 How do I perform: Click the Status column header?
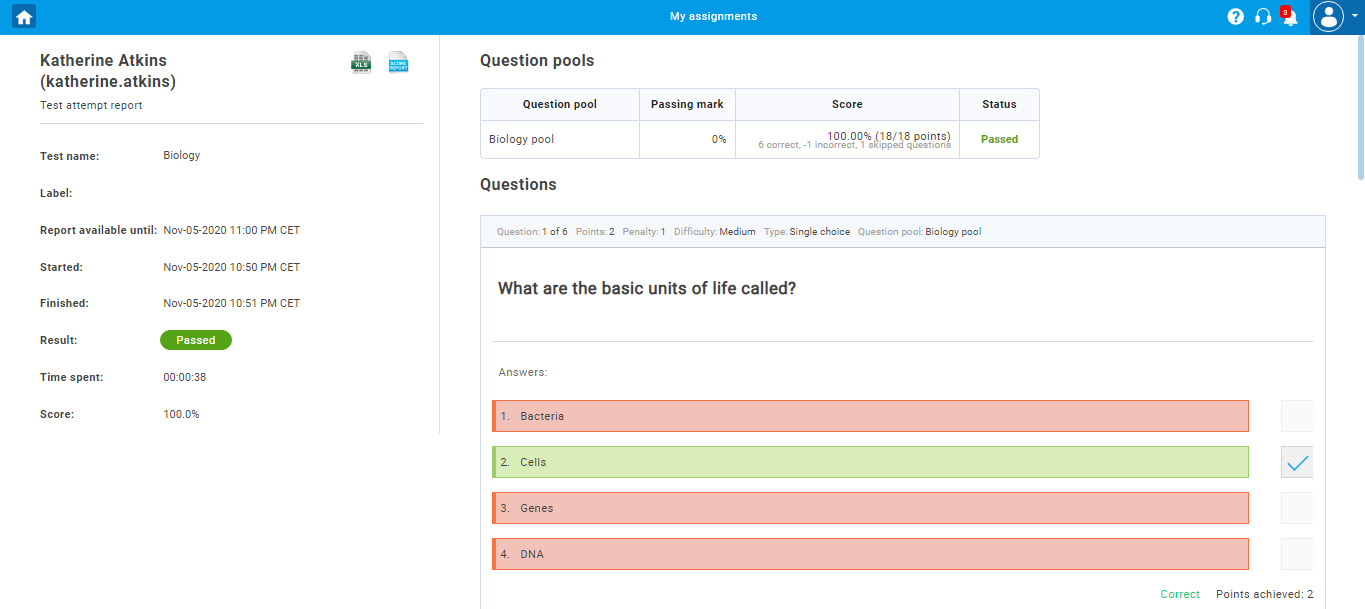coord(998,104)
